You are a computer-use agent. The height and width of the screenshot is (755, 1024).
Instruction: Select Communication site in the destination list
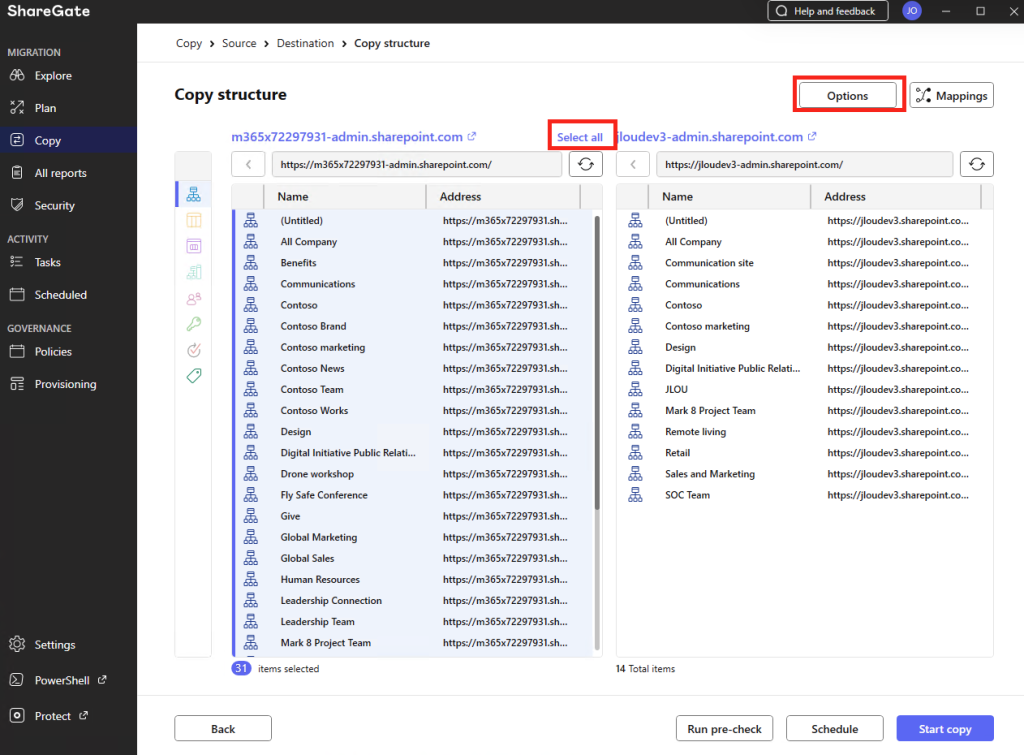coord(805,263)
